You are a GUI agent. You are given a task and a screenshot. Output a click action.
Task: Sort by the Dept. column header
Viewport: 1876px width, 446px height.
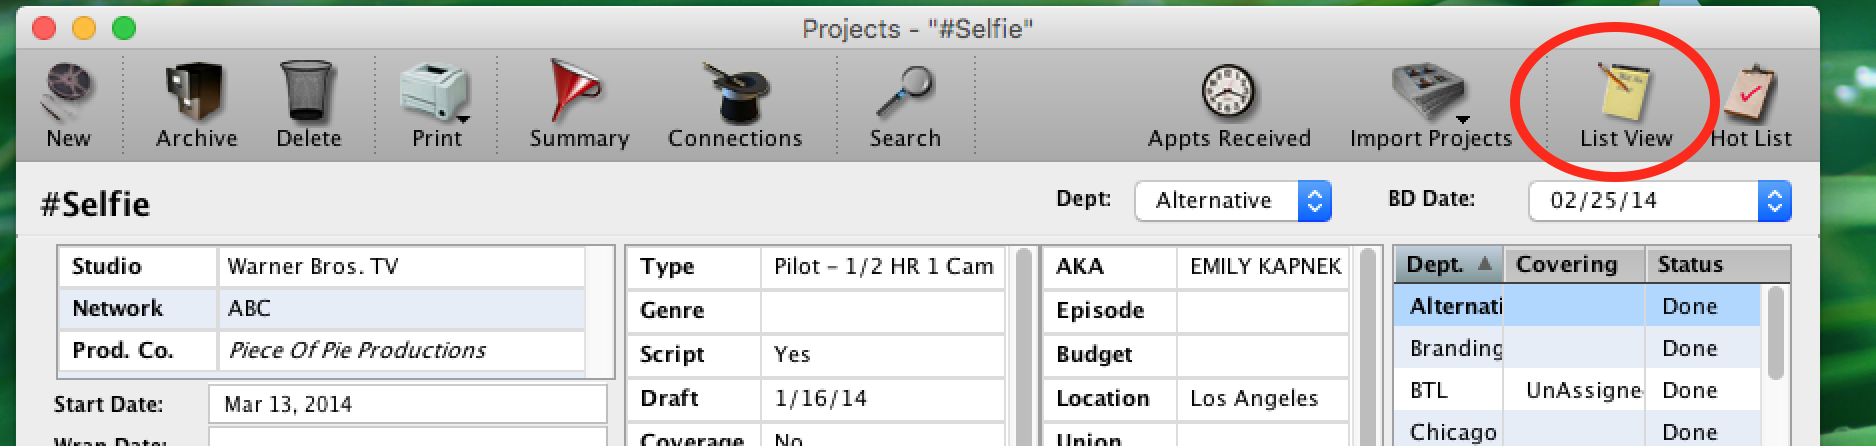(x=1449, y=265)
